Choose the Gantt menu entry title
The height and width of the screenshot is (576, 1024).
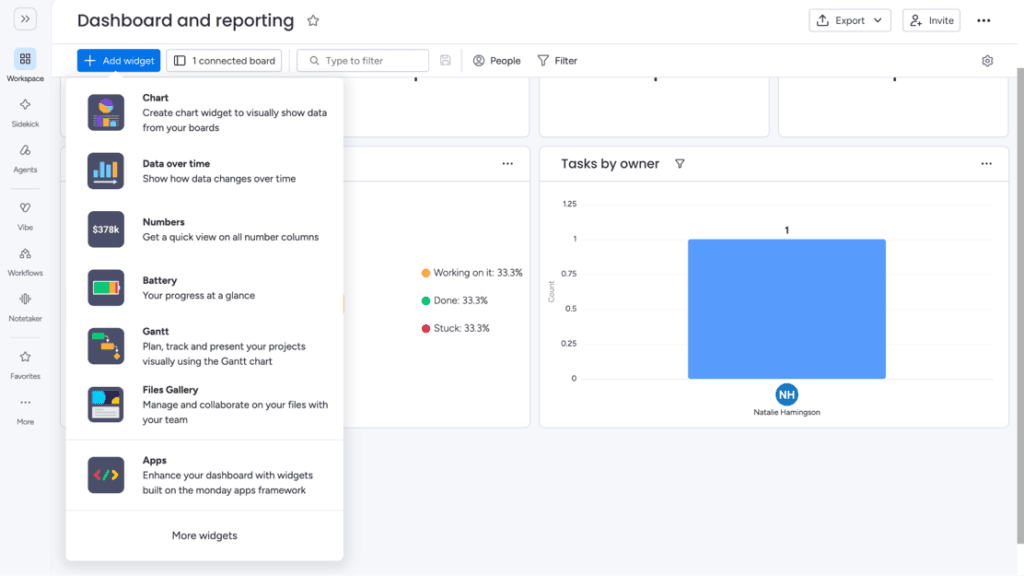point(155,331)
